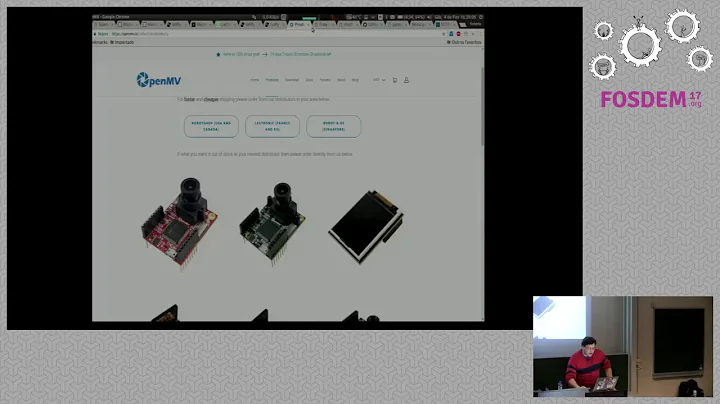720x404 pixels.
Task: Open the About nav item
Action: [x=341, y=80]
